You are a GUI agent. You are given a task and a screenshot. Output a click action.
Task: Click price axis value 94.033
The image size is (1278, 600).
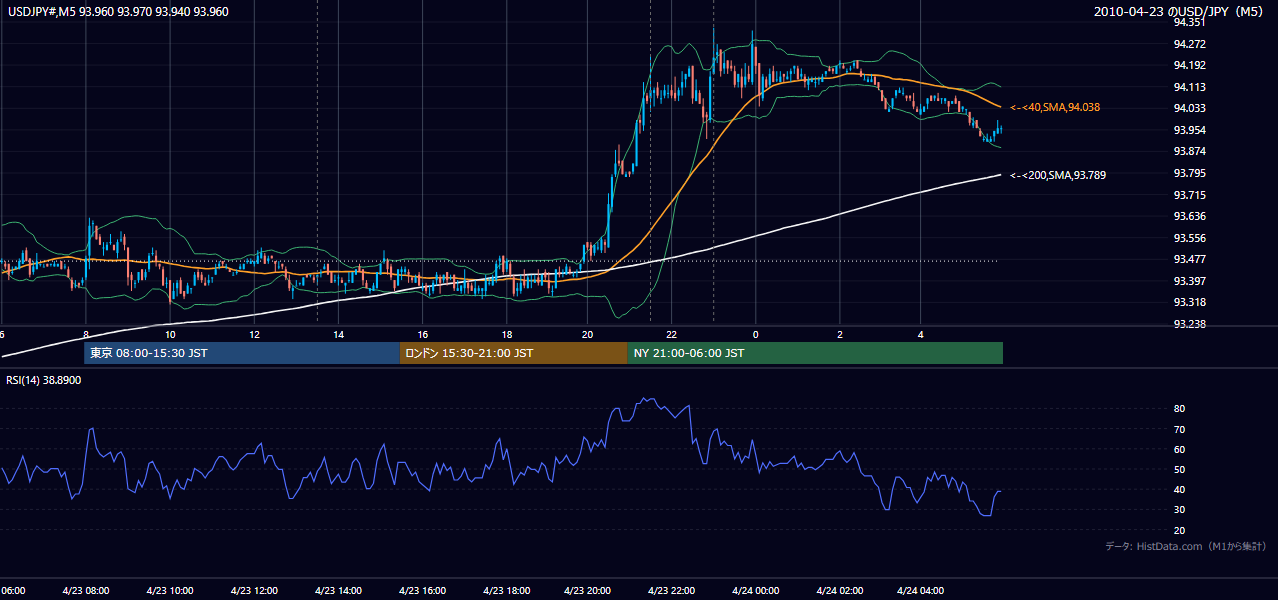click(1188, 108)
